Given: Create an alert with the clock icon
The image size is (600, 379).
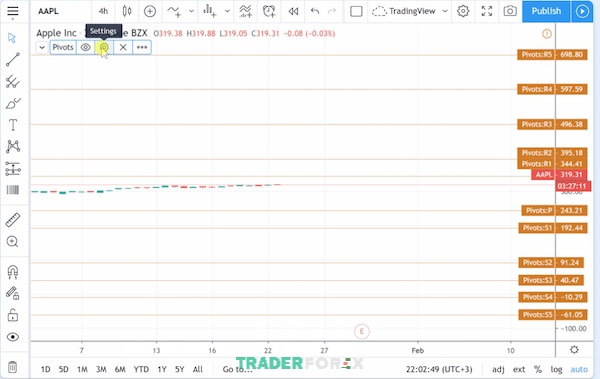Looking at the screenshot, I should pyautogui.click(x=269, y=11).
